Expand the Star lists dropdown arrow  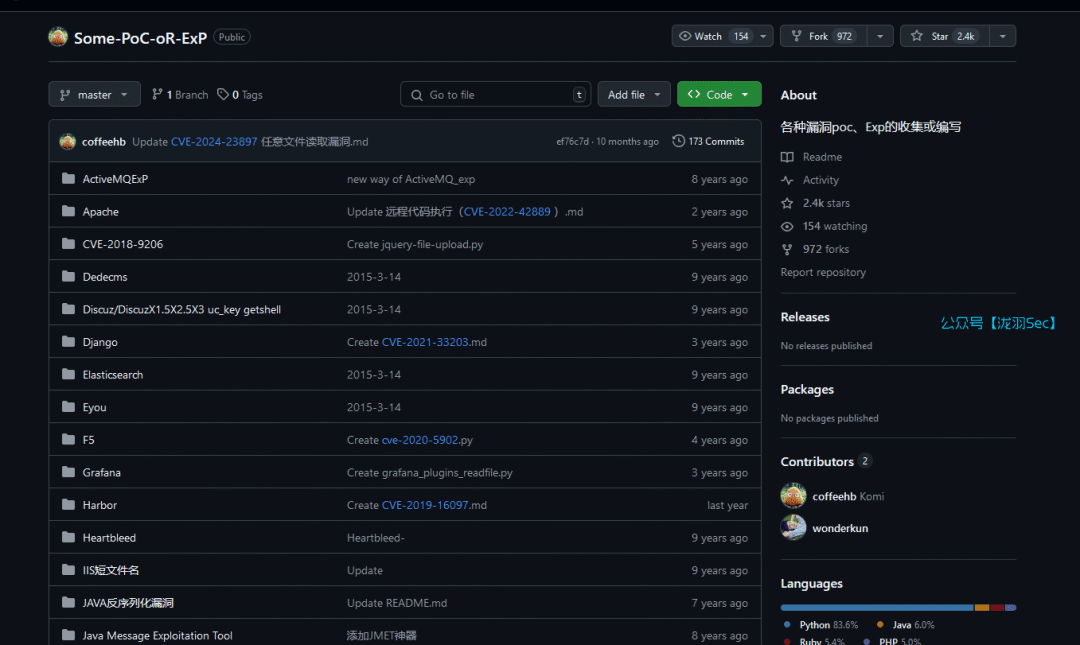(1003, 36)
